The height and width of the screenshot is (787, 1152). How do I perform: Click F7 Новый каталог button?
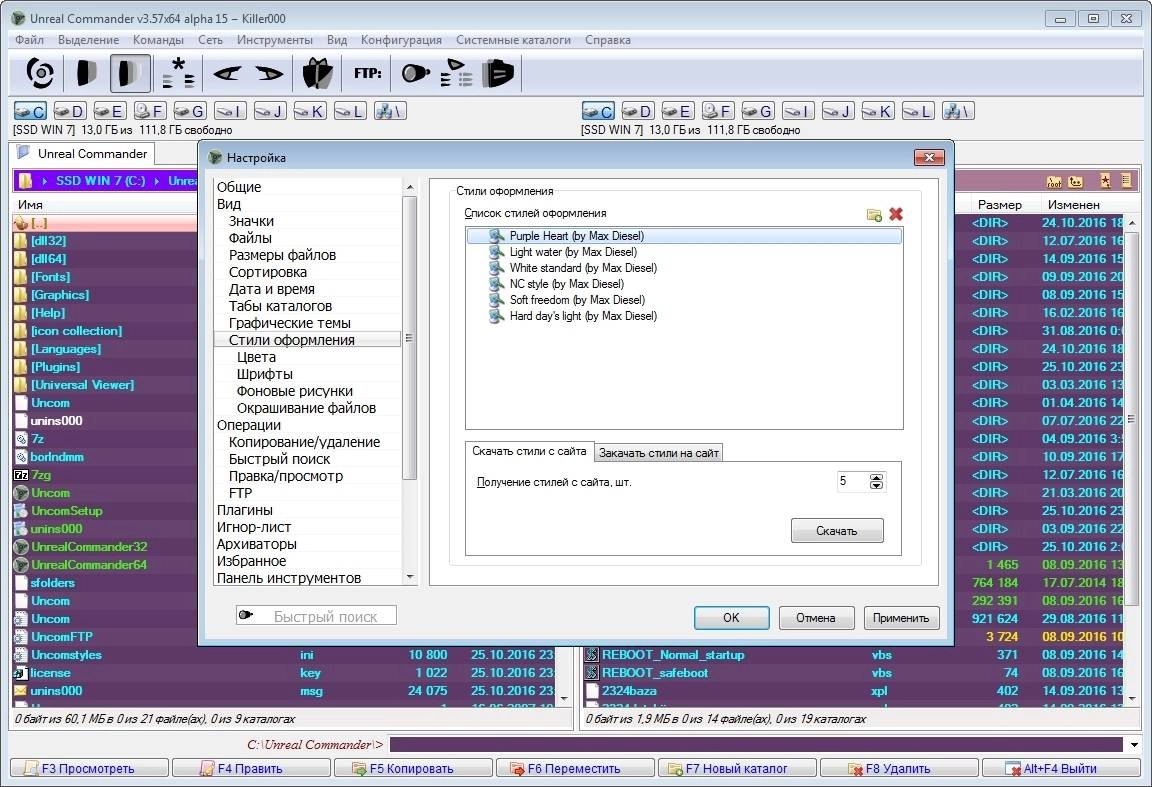(737, 768)
